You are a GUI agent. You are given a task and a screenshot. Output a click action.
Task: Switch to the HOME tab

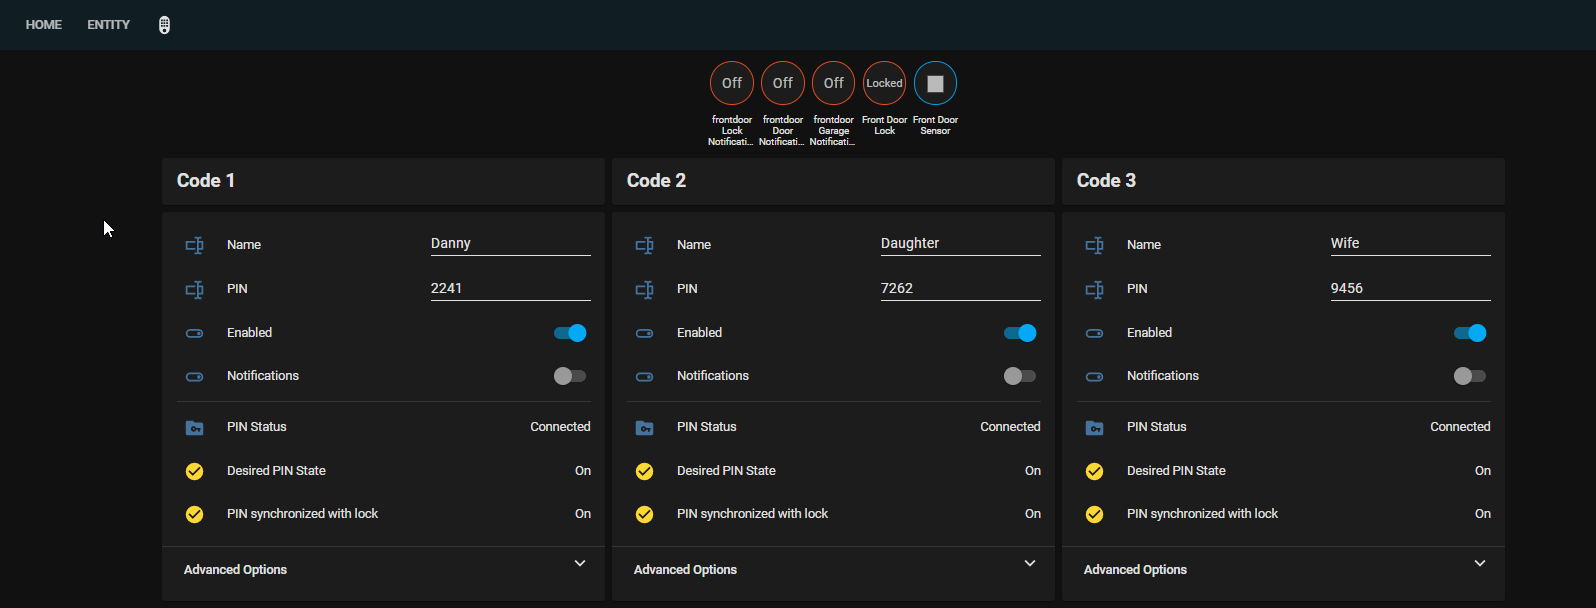(44, 25)
